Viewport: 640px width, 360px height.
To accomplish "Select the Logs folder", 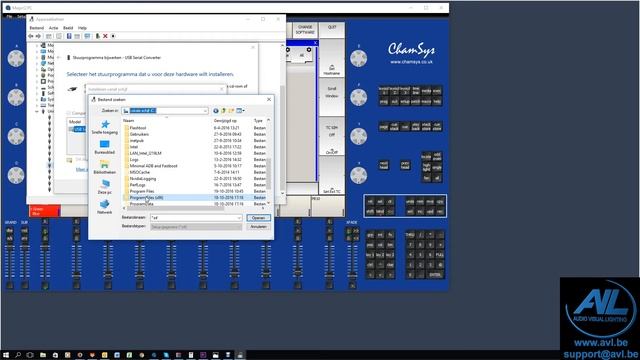I will [x=134, y=160].
